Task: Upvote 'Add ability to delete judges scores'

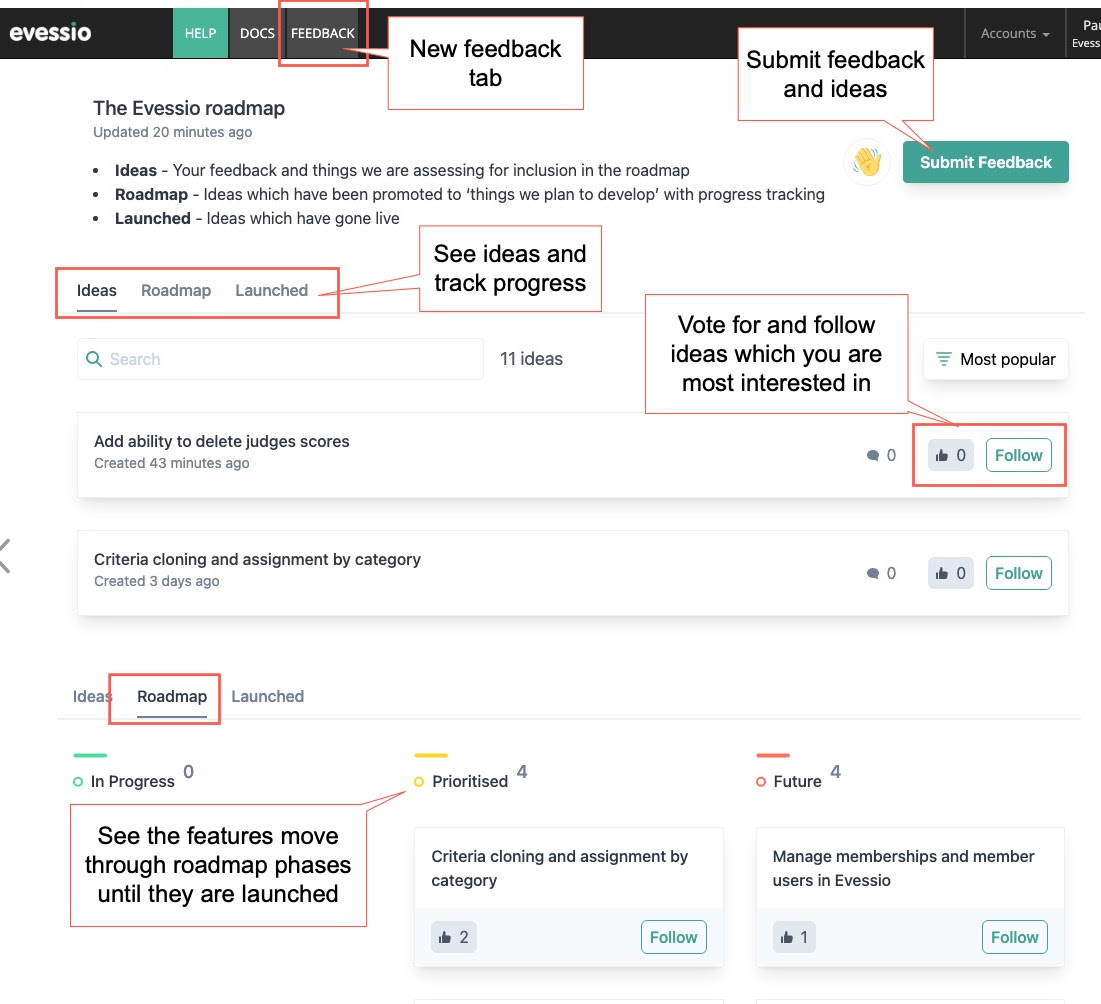Action: pos(950,456)
